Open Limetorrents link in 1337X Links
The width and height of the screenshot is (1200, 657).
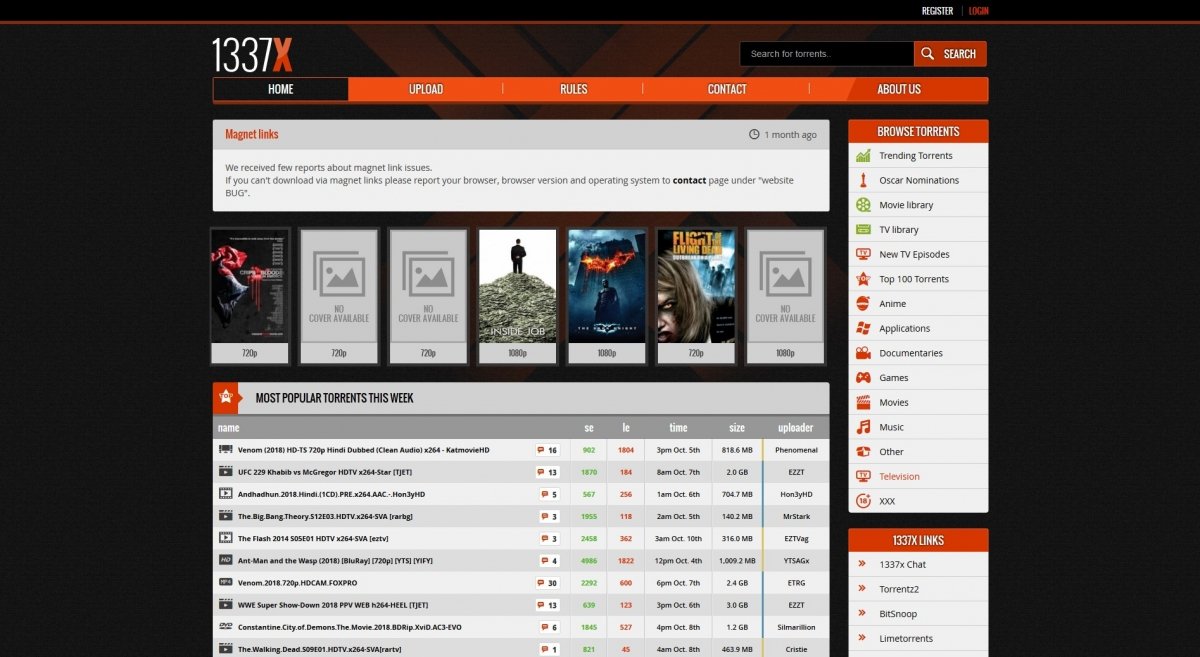tap(906, 638)
